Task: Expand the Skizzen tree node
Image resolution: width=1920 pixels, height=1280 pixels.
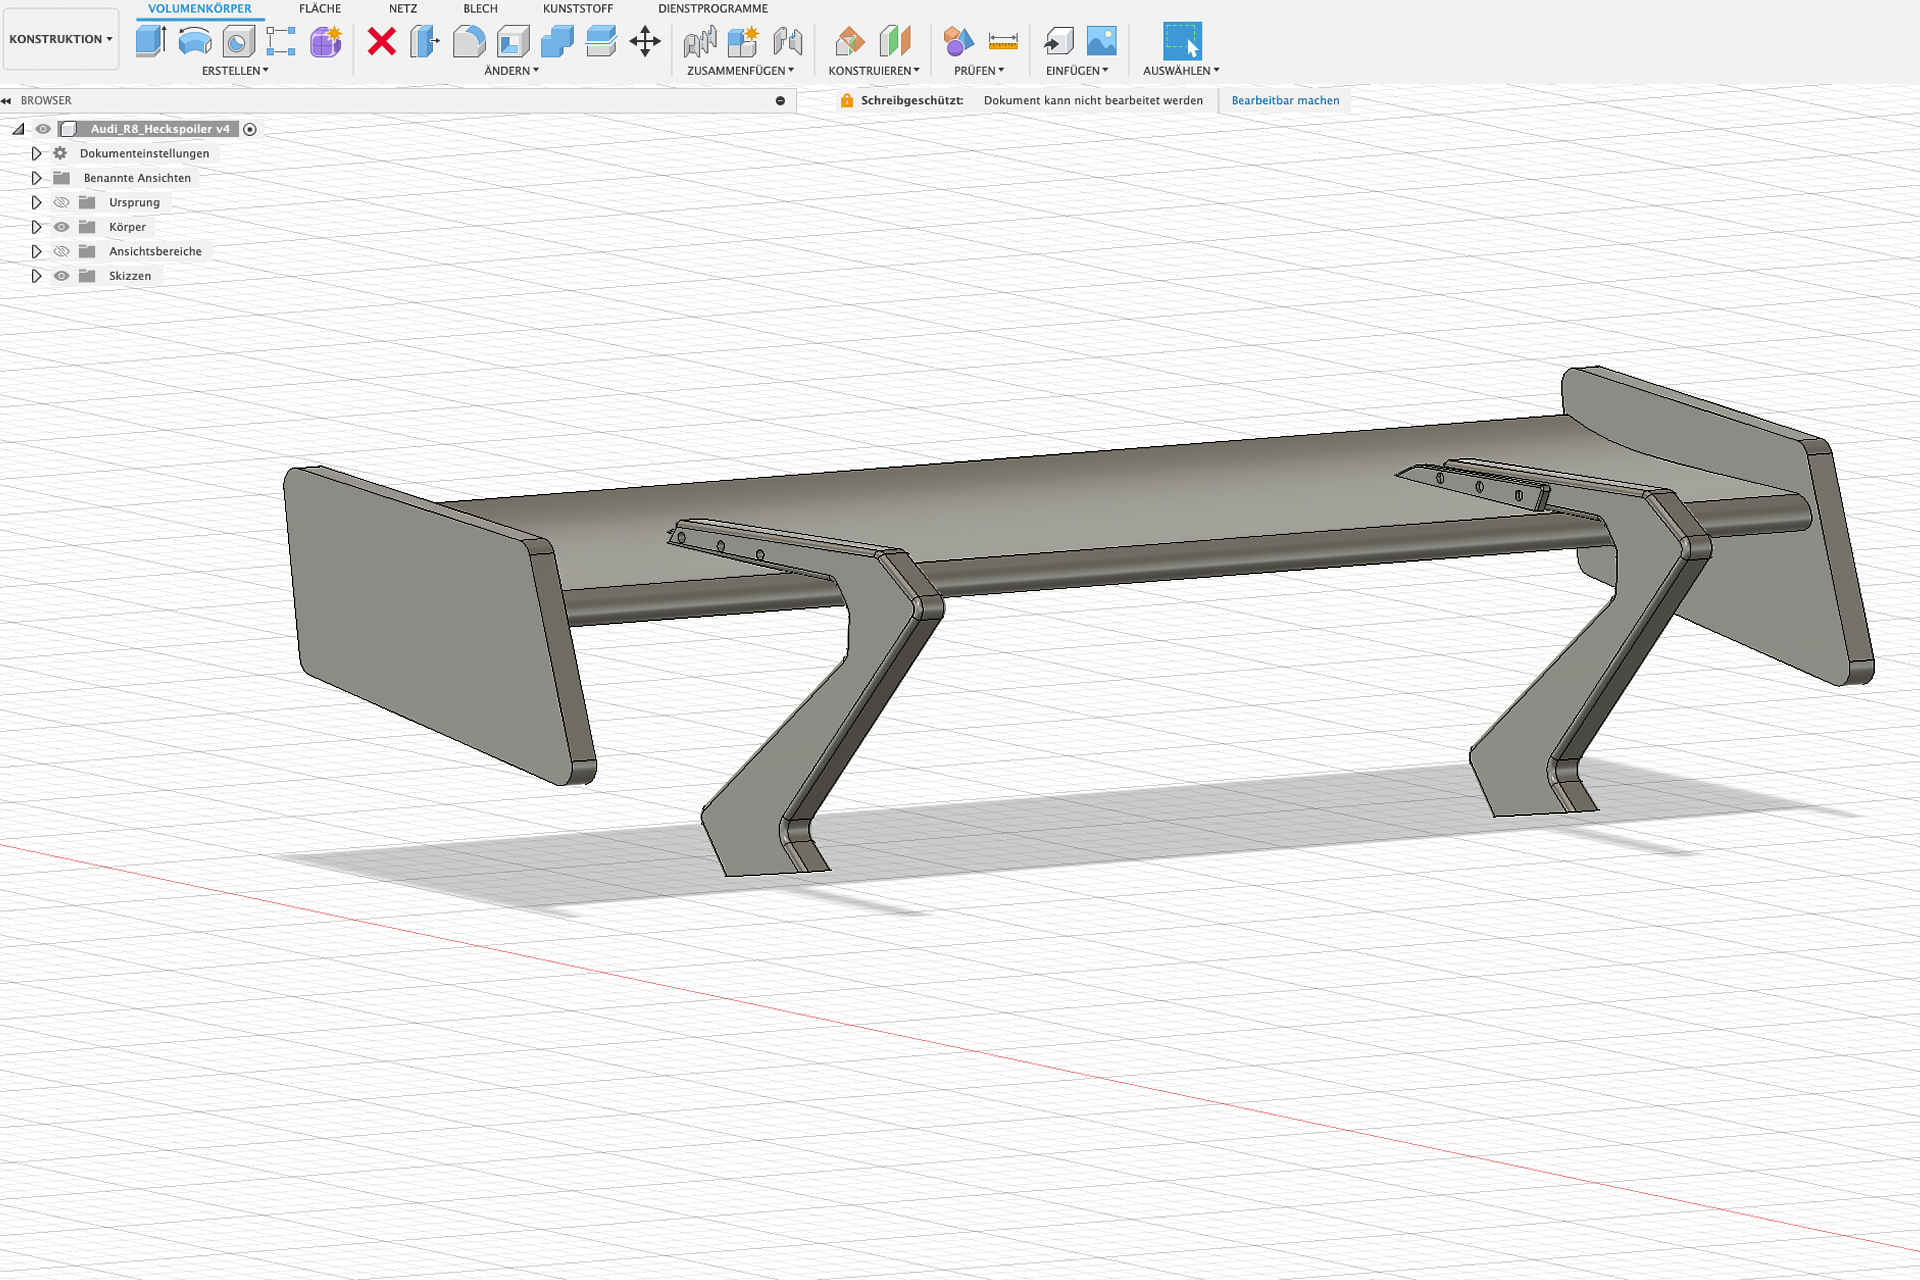Action: pyautogui.click(x=36, y=276)
